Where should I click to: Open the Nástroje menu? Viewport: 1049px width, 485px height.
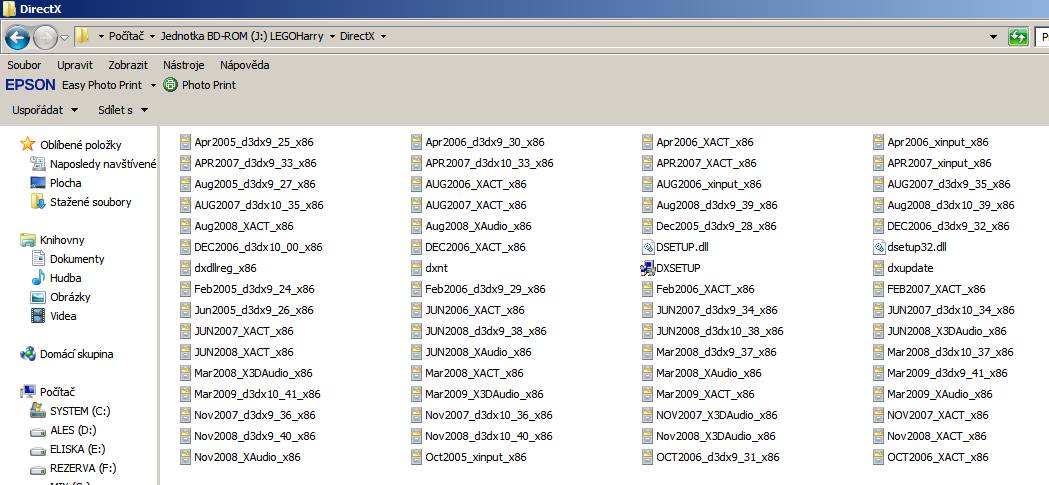click(183, 65)
